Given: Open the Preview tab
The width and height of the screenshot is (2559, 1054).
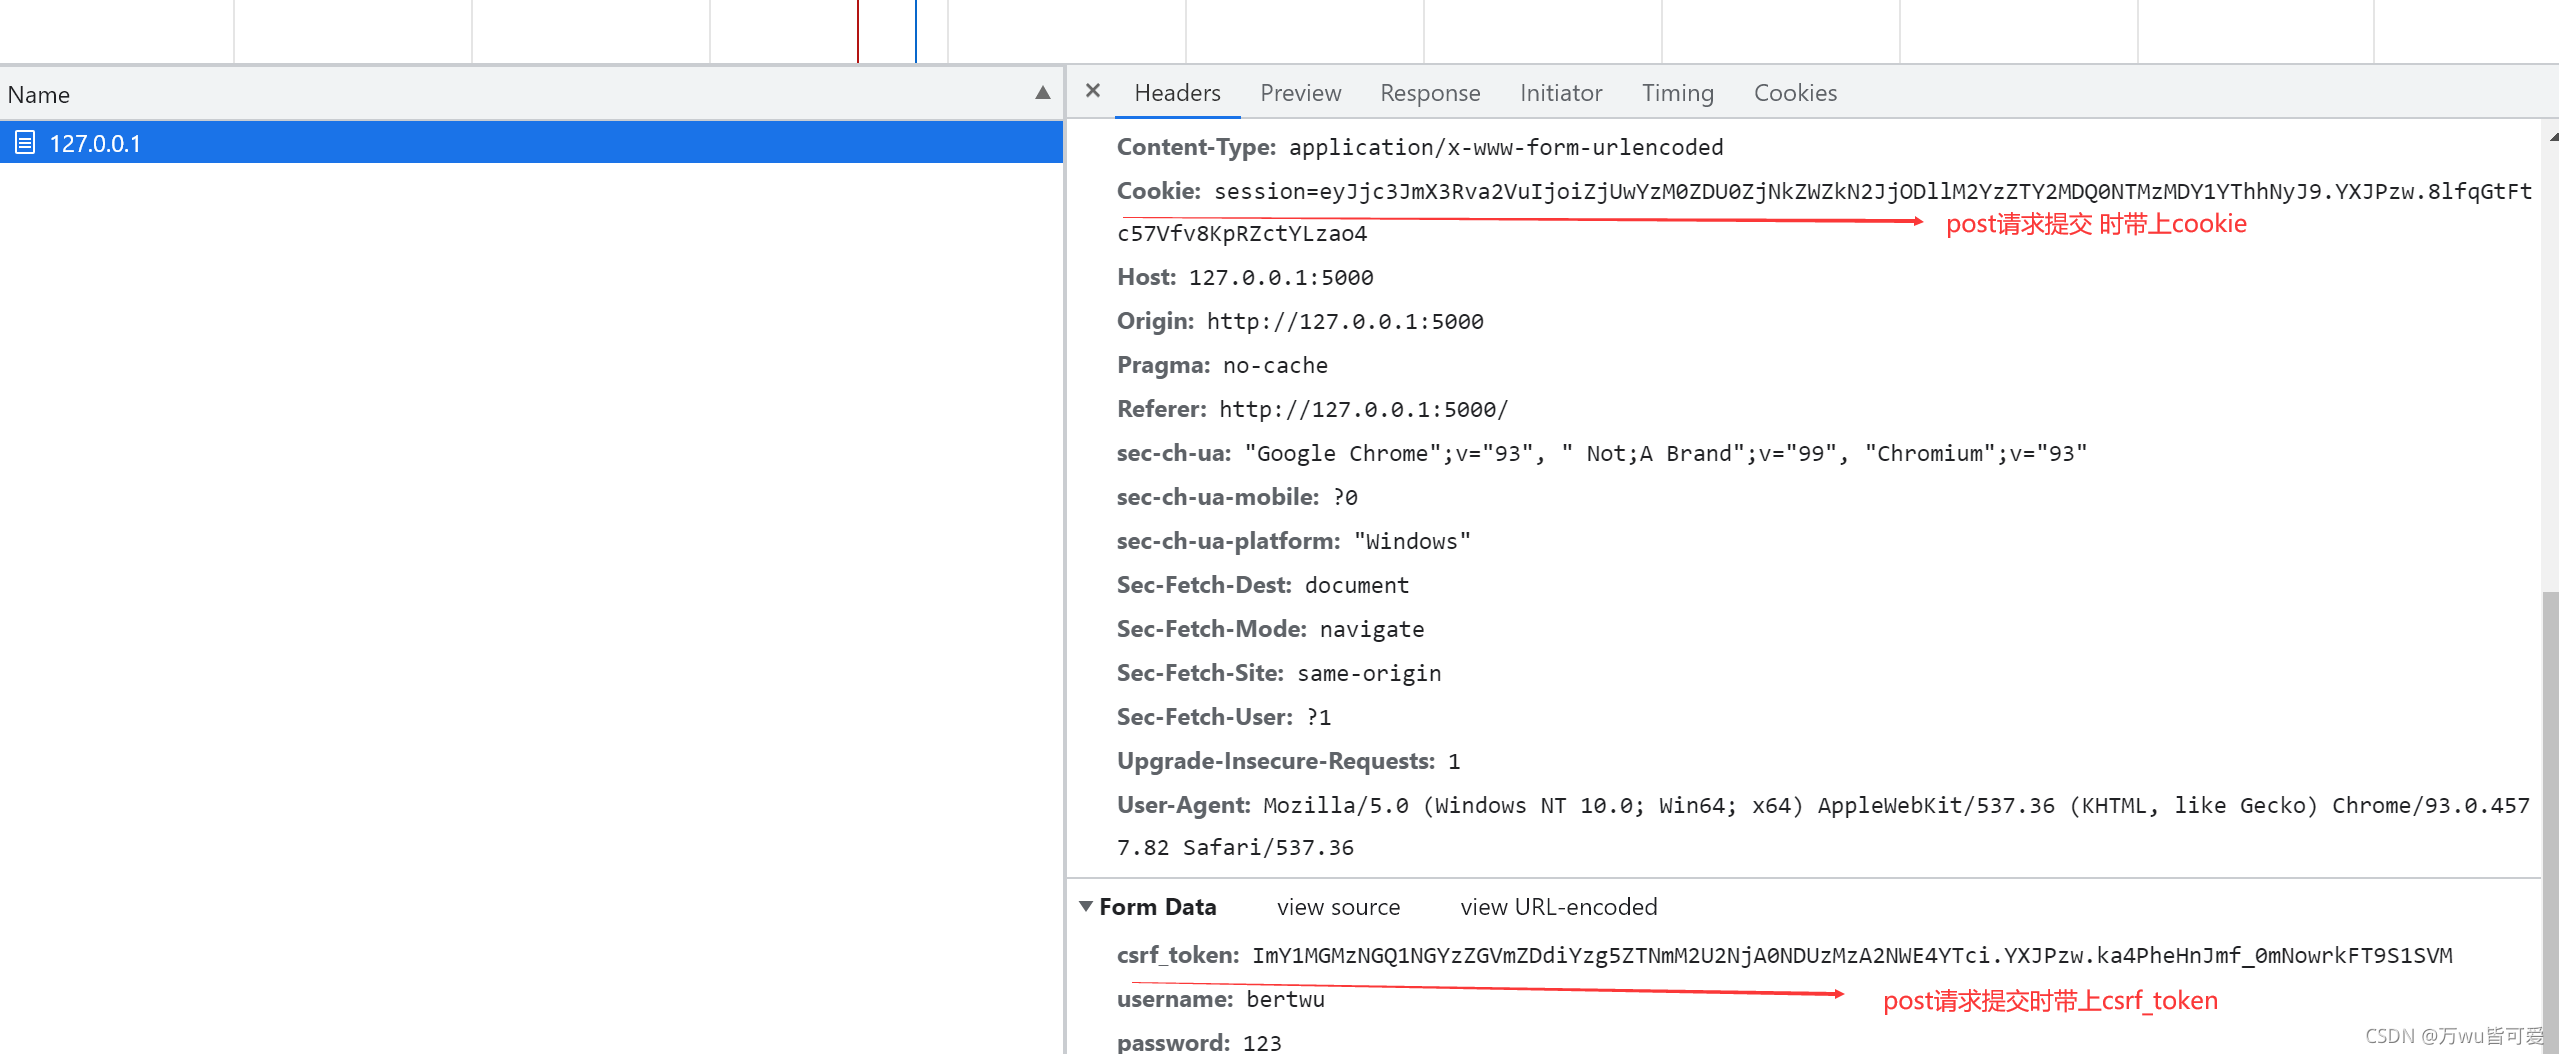Looking at the screenshot, I should pyautogui.click(x=1300, y=93).
